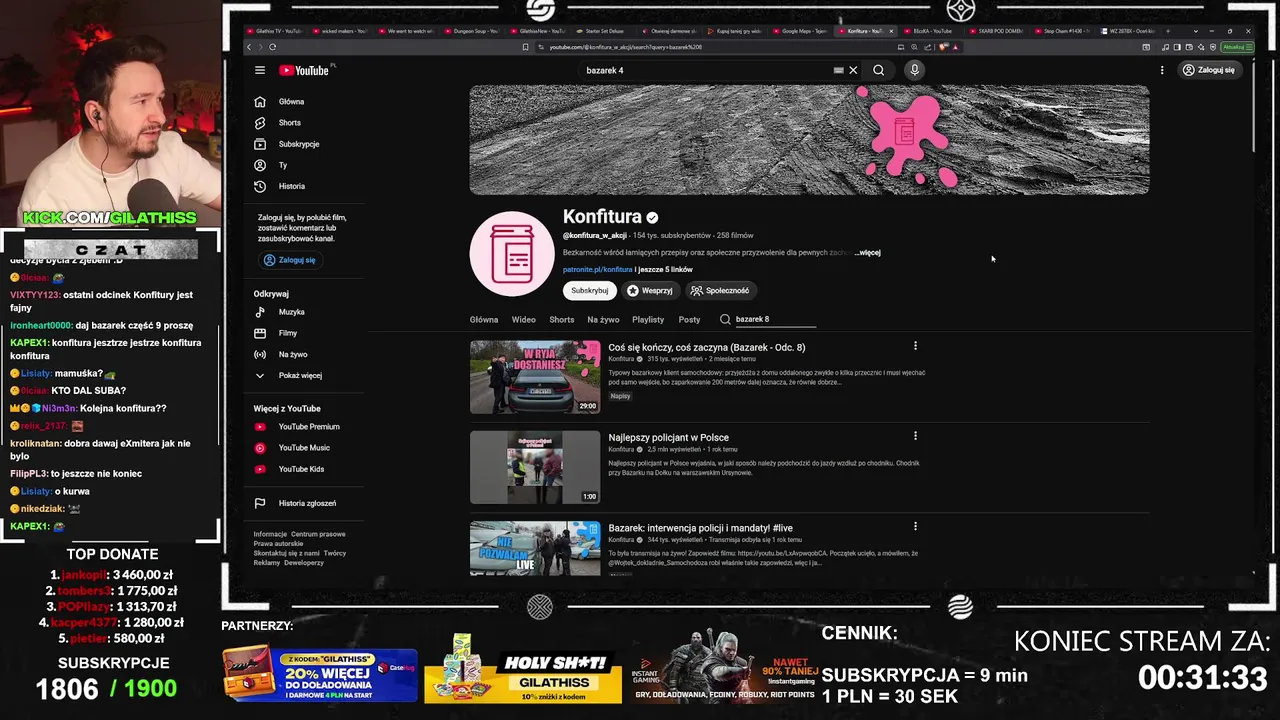Viewport: 1280px width, 720px height.
Task: Click the Aktualizuj browser update button
Action: tap(1235, 47)
